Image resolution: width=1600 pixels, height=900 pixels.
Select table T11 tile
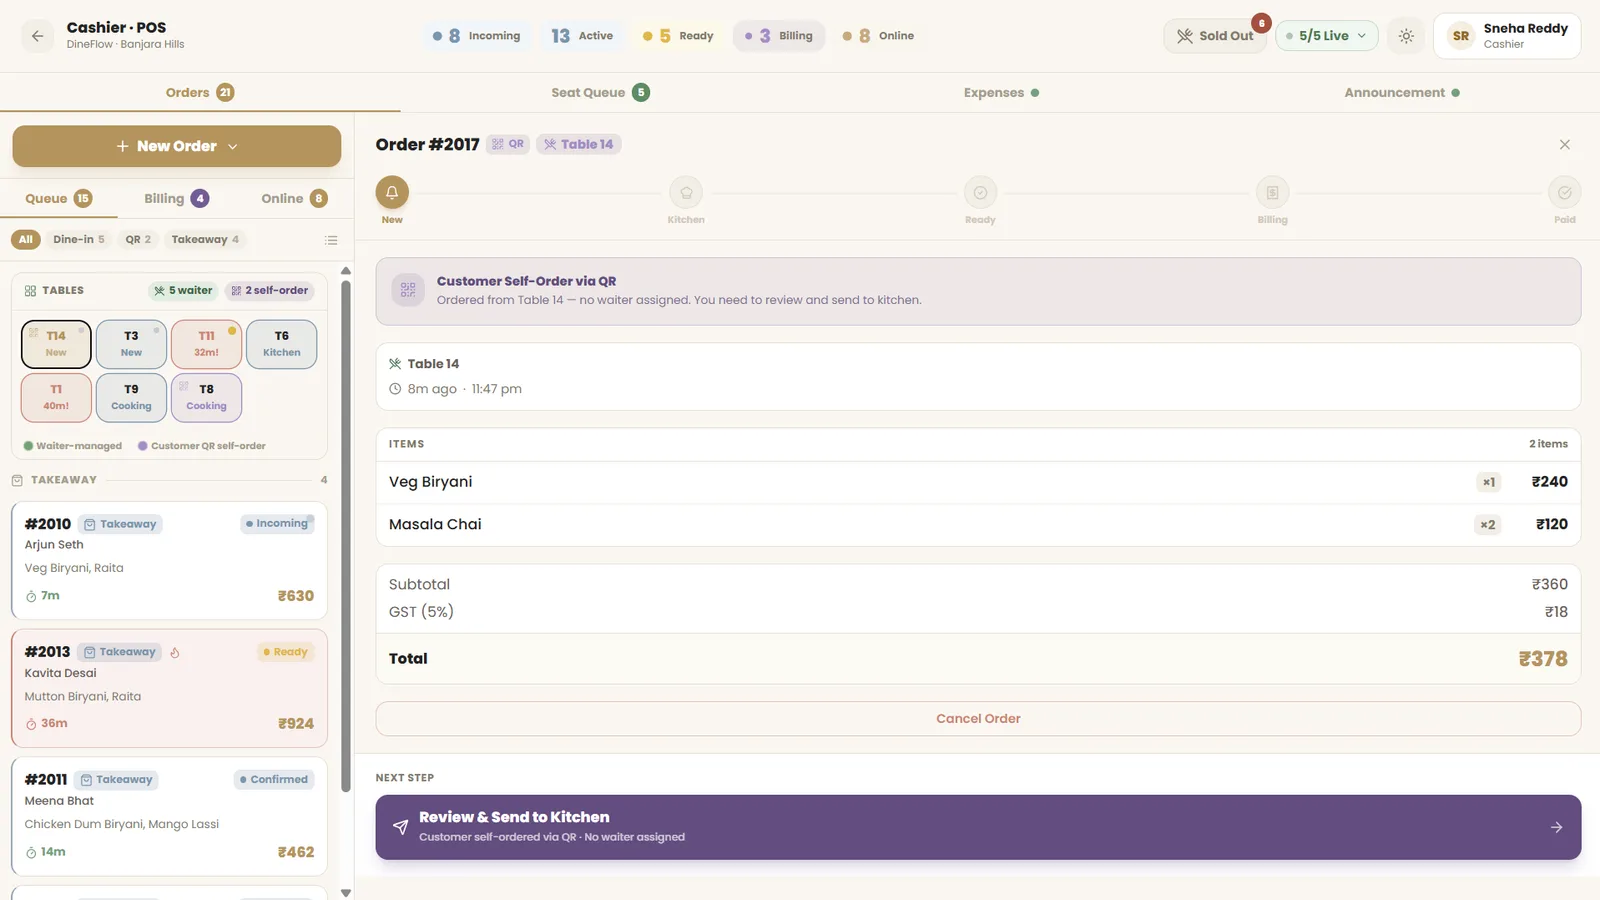click(206, 344)
